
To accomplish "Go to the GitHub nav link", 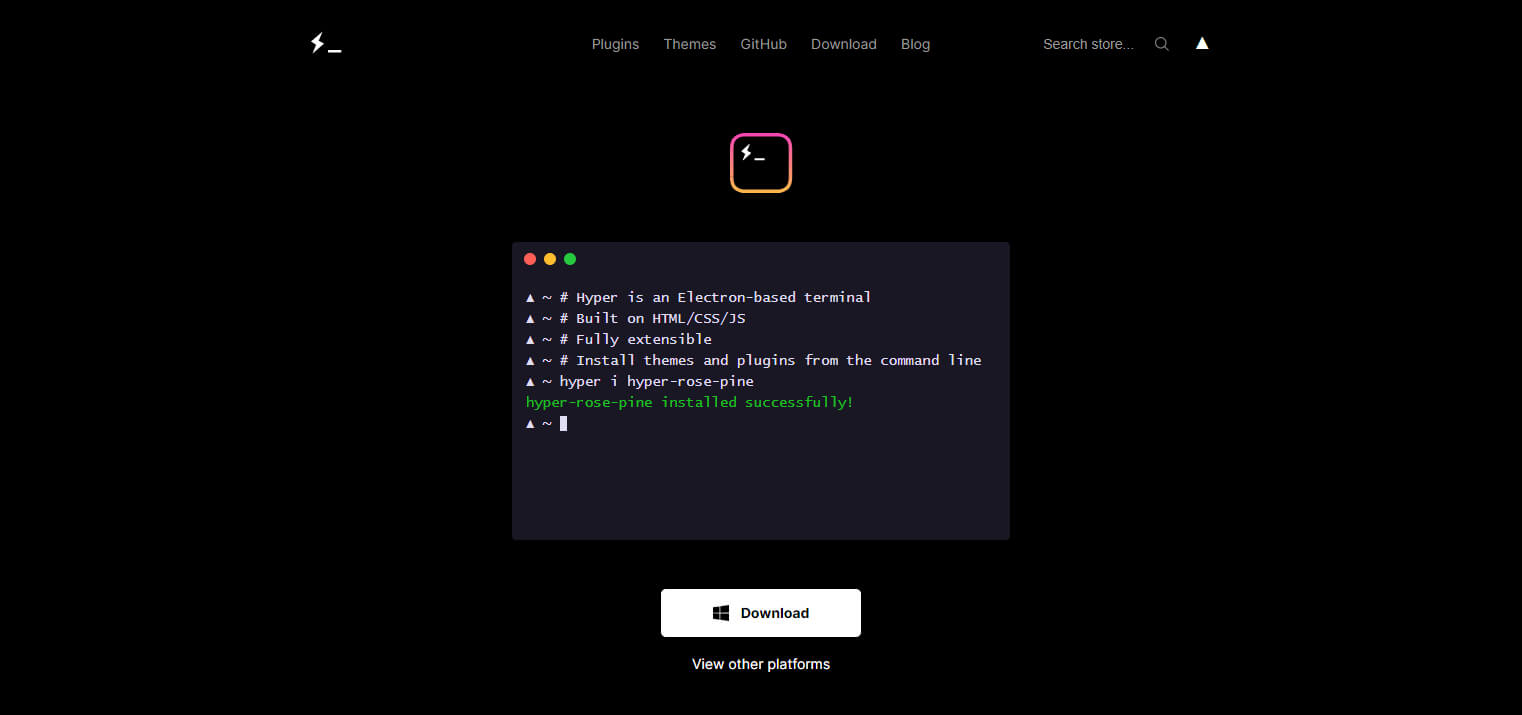I will 764,44.
